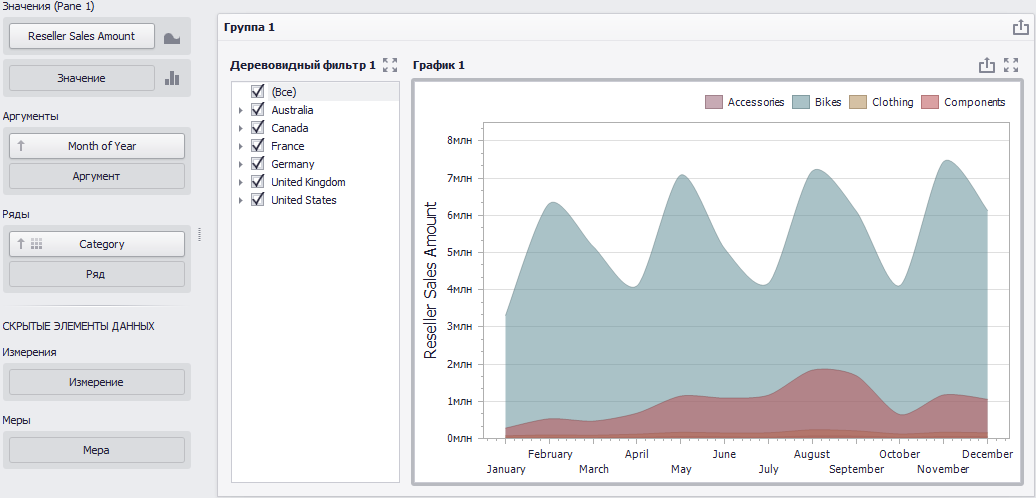Select the France tree item
The width and height of the screenshot is (1036, 498).
click(287, 146)
